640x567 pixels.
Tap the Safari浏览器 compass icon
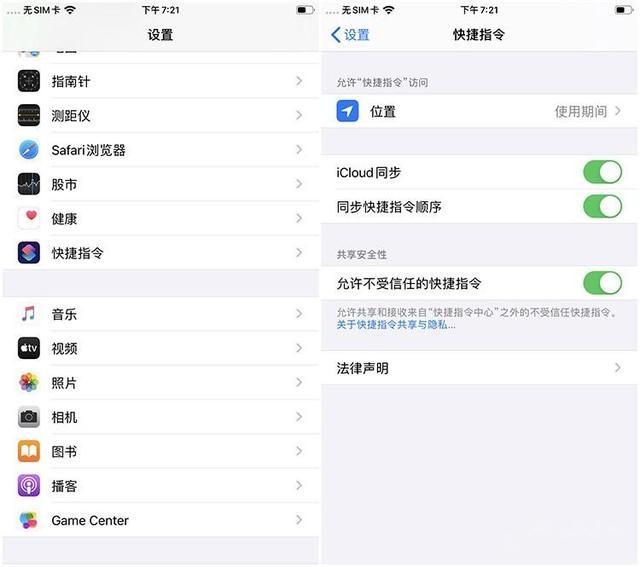[29, 150]
